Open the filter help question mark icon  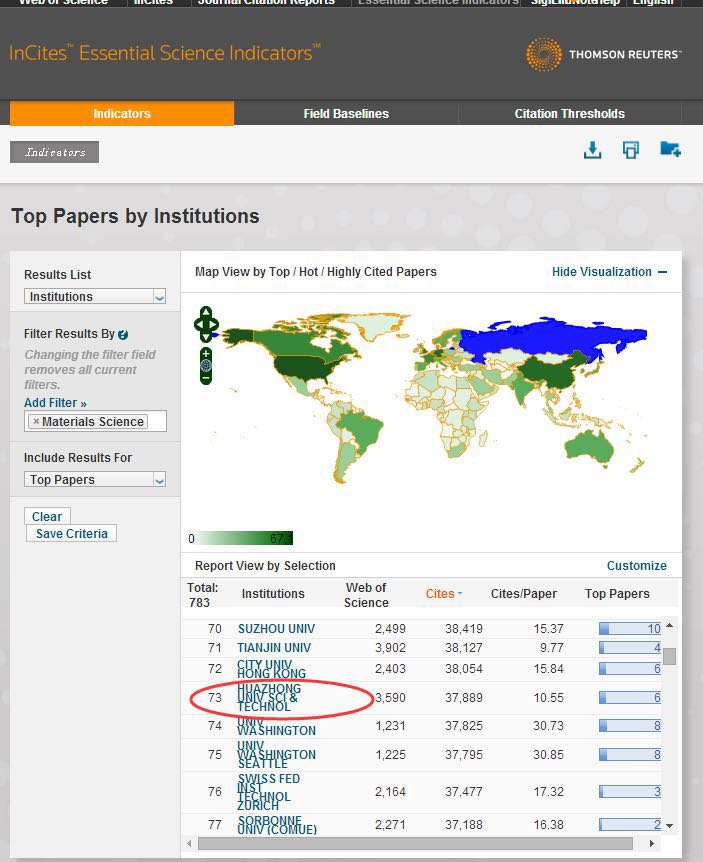pos(123,335)
